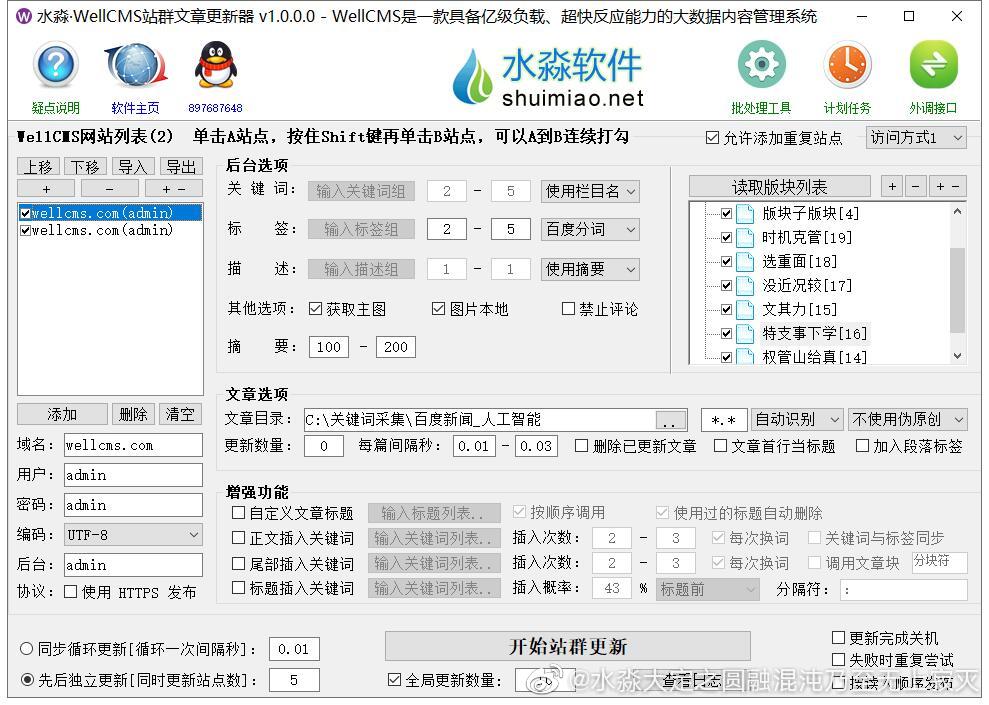Toggle 允许添加重复站点 checkbox
The image size is (989, 705).
(712, 137)
